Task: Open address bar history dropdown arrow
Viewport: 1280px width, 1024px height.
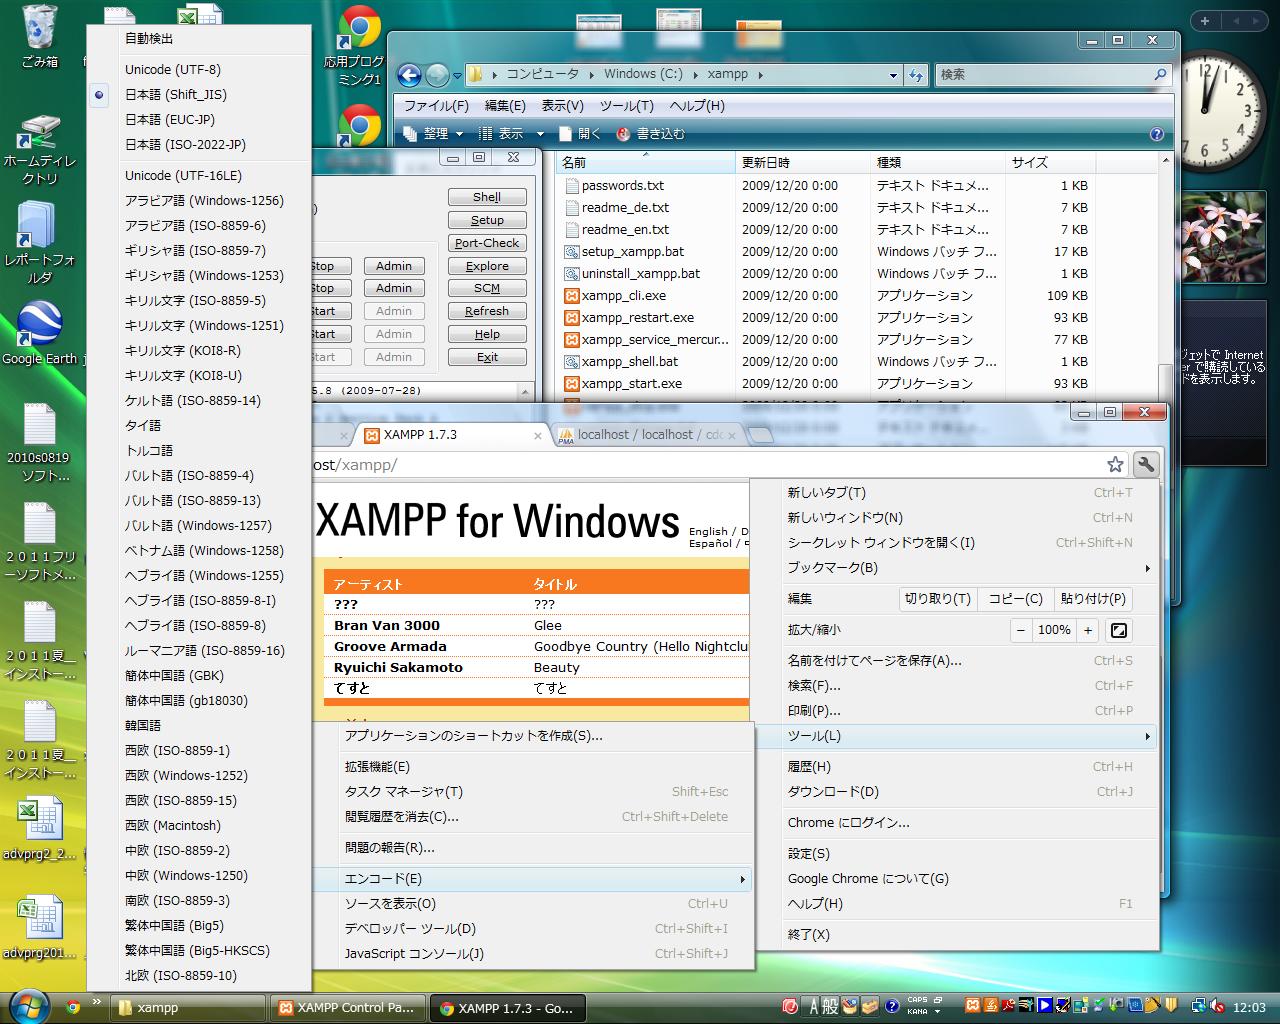Action: [893, 75]
